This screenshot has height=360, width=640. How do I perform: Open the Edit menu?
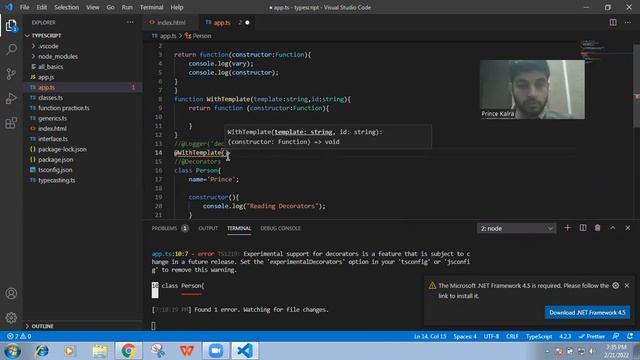click(x=41, y=7)
